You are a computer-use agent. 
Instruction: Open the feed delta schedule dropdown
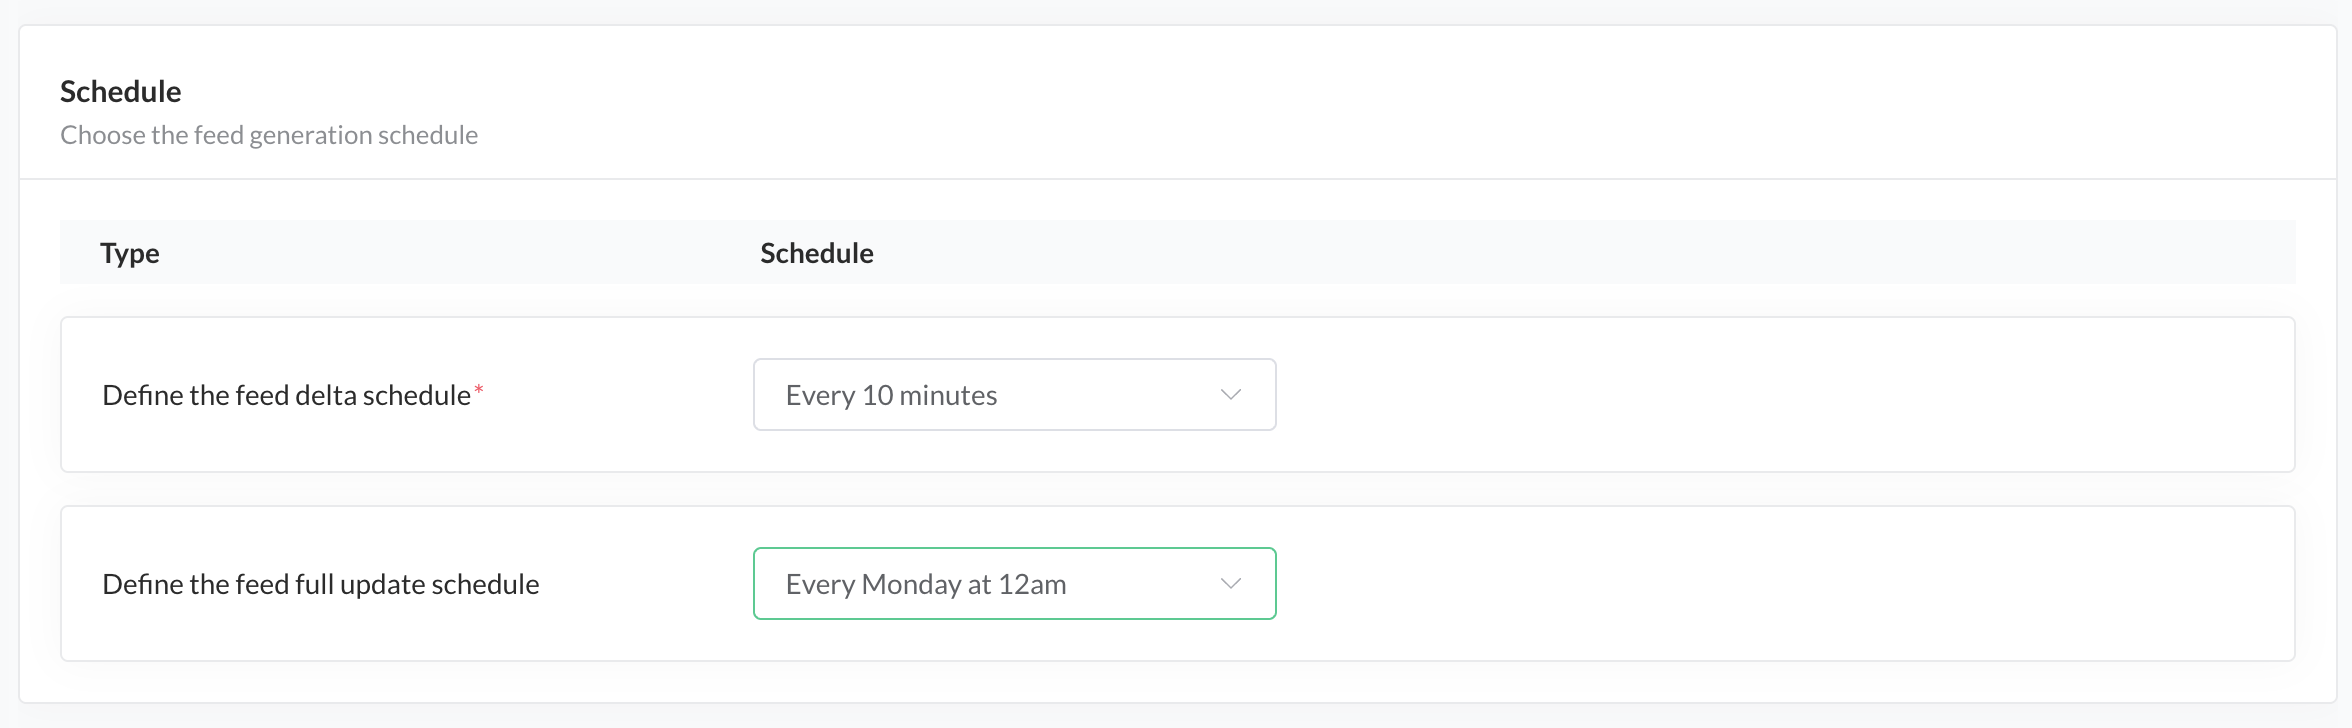1013,395
